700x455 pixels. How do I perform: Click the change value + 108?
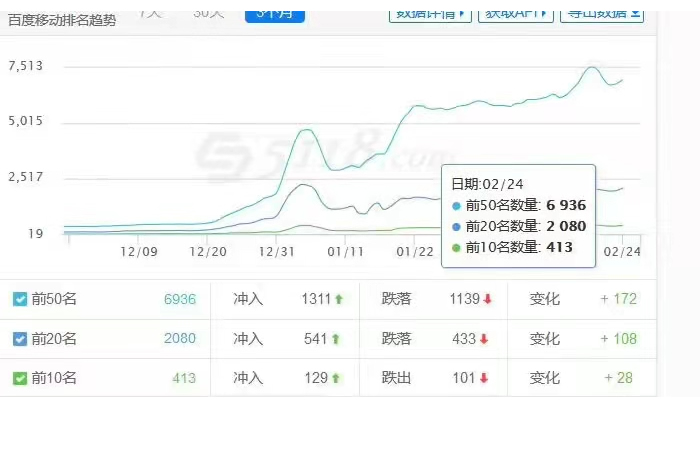(x=618, y=339)
